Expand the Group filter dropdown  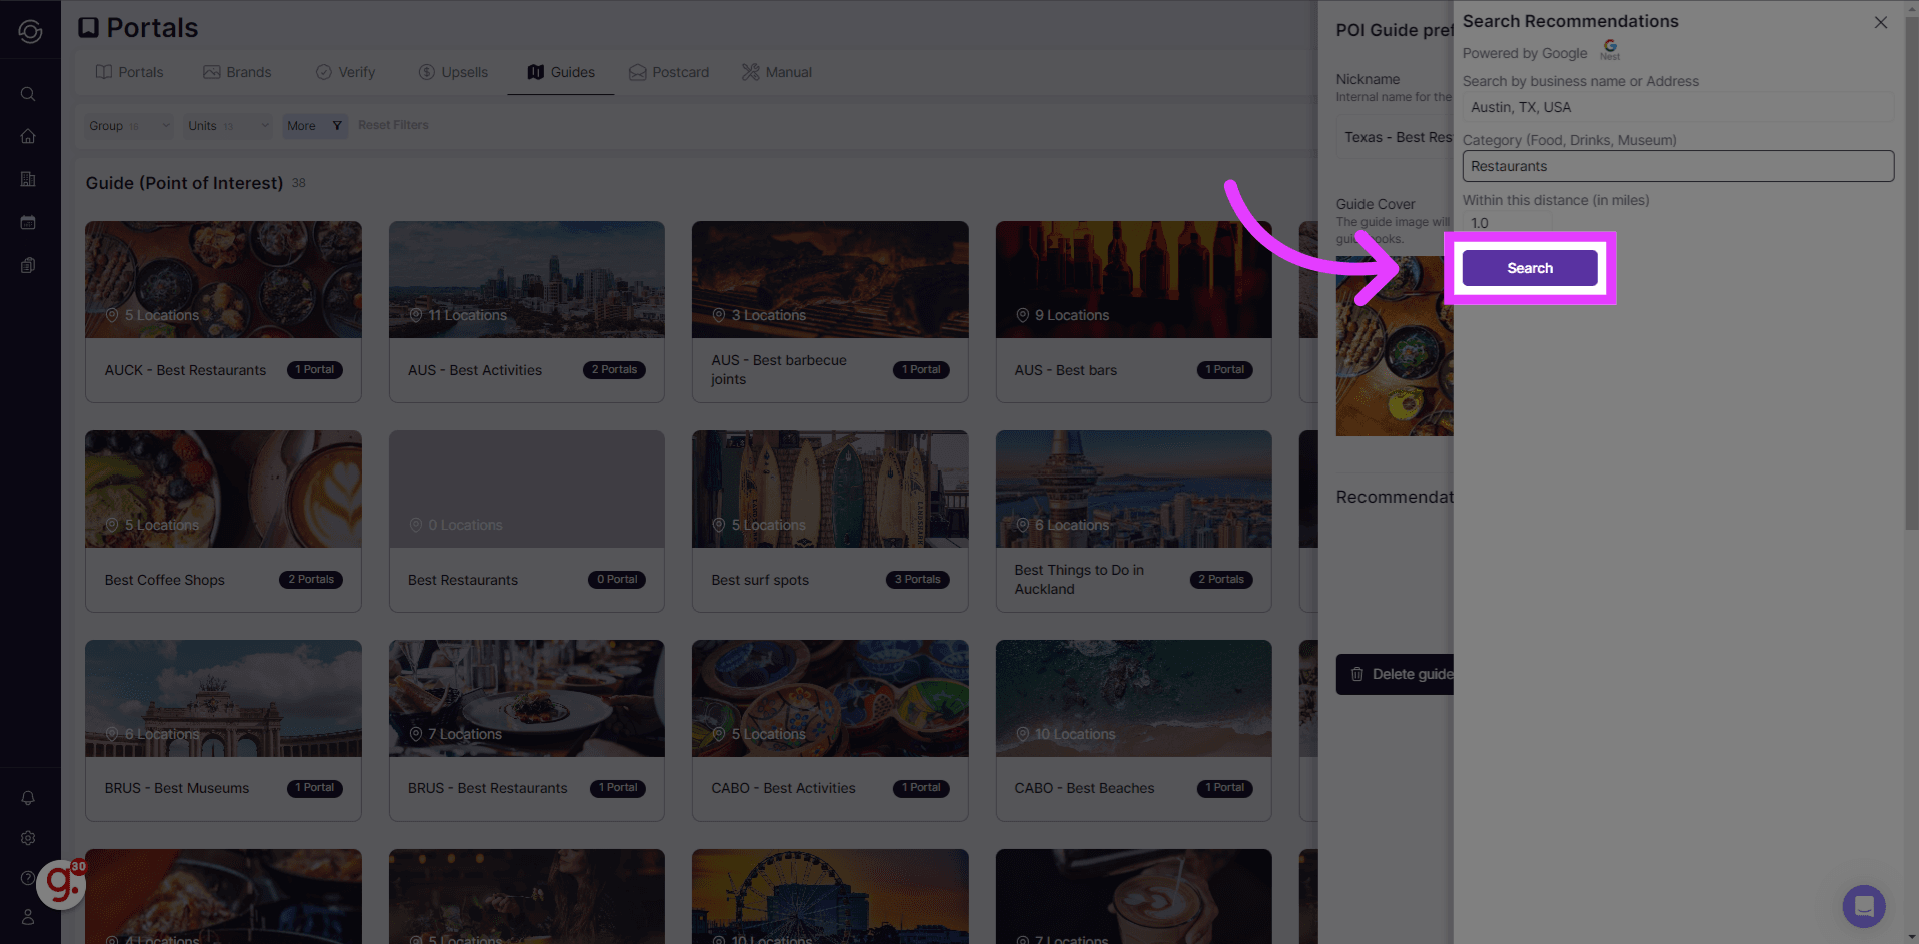pyautogui.click(x=128, y=125)
